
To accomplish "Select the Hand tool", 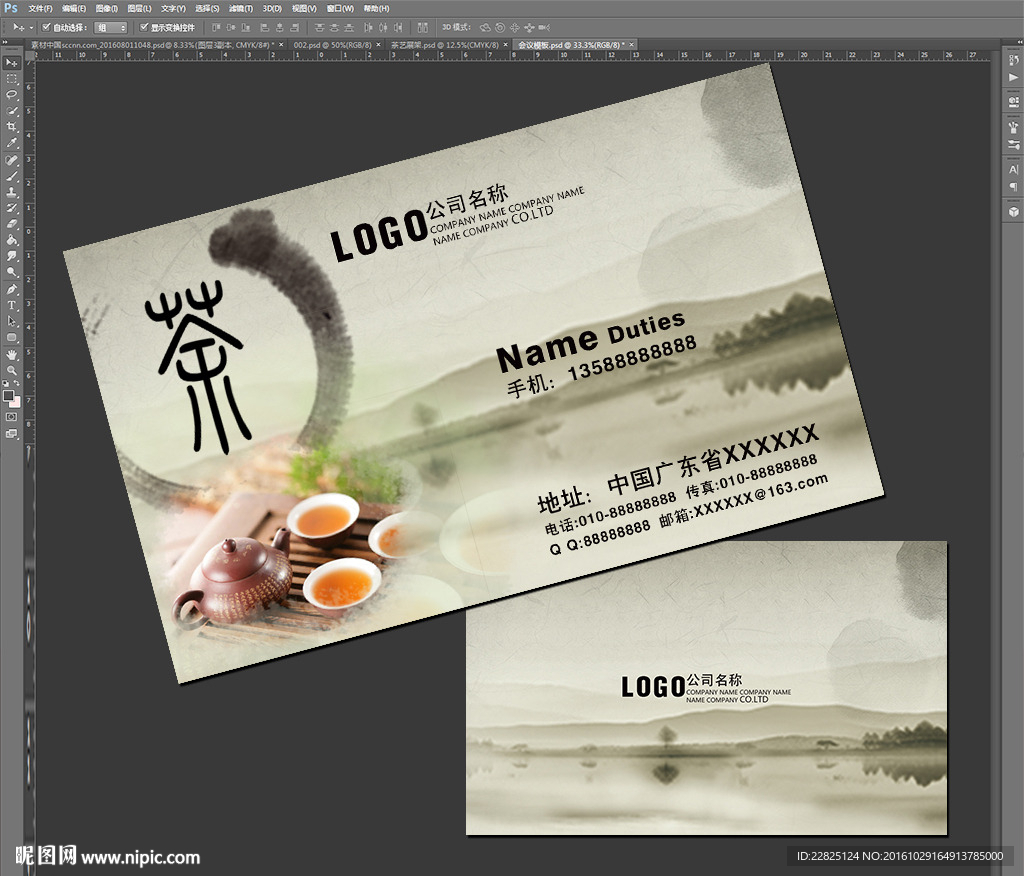I will [x=12, y=355].
